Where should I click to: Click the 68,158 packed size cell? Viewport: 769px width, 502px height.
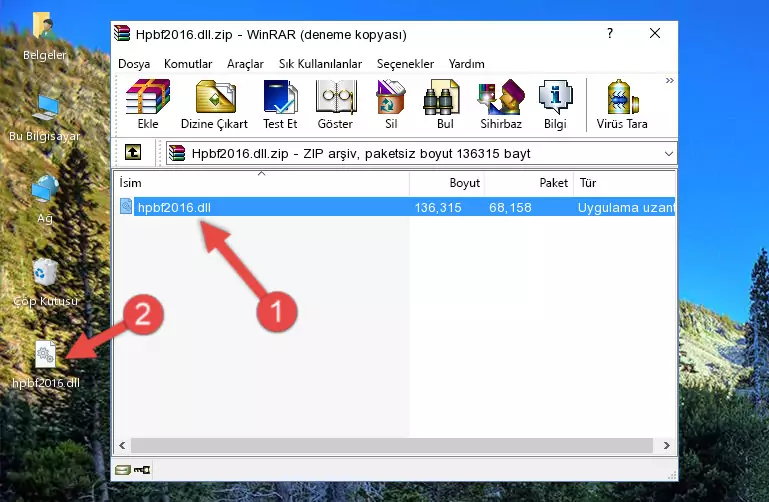click(x=510, y=207)
